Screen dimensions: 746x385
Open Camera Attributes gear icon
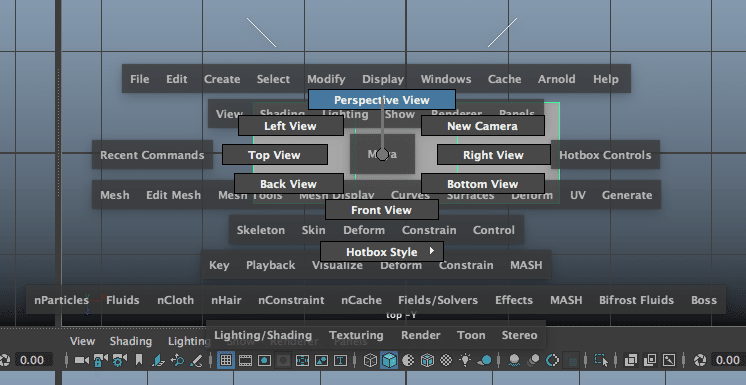[119, 360]
